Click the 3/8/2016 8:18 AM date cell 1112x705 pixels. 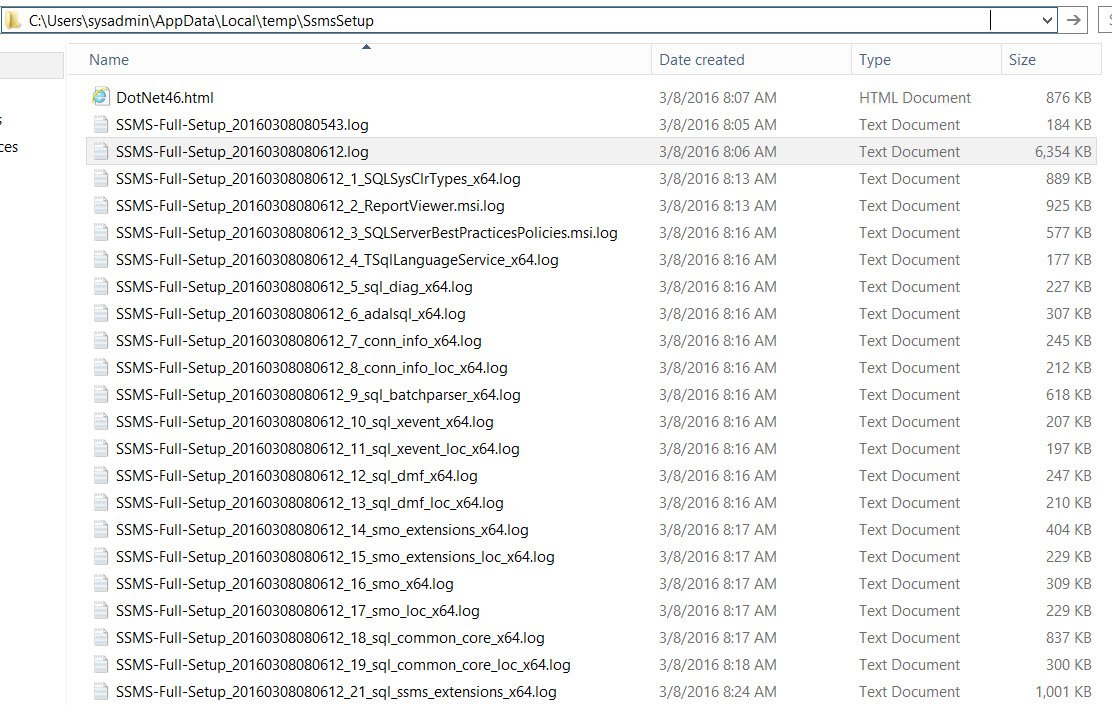[x=718, y=665]
